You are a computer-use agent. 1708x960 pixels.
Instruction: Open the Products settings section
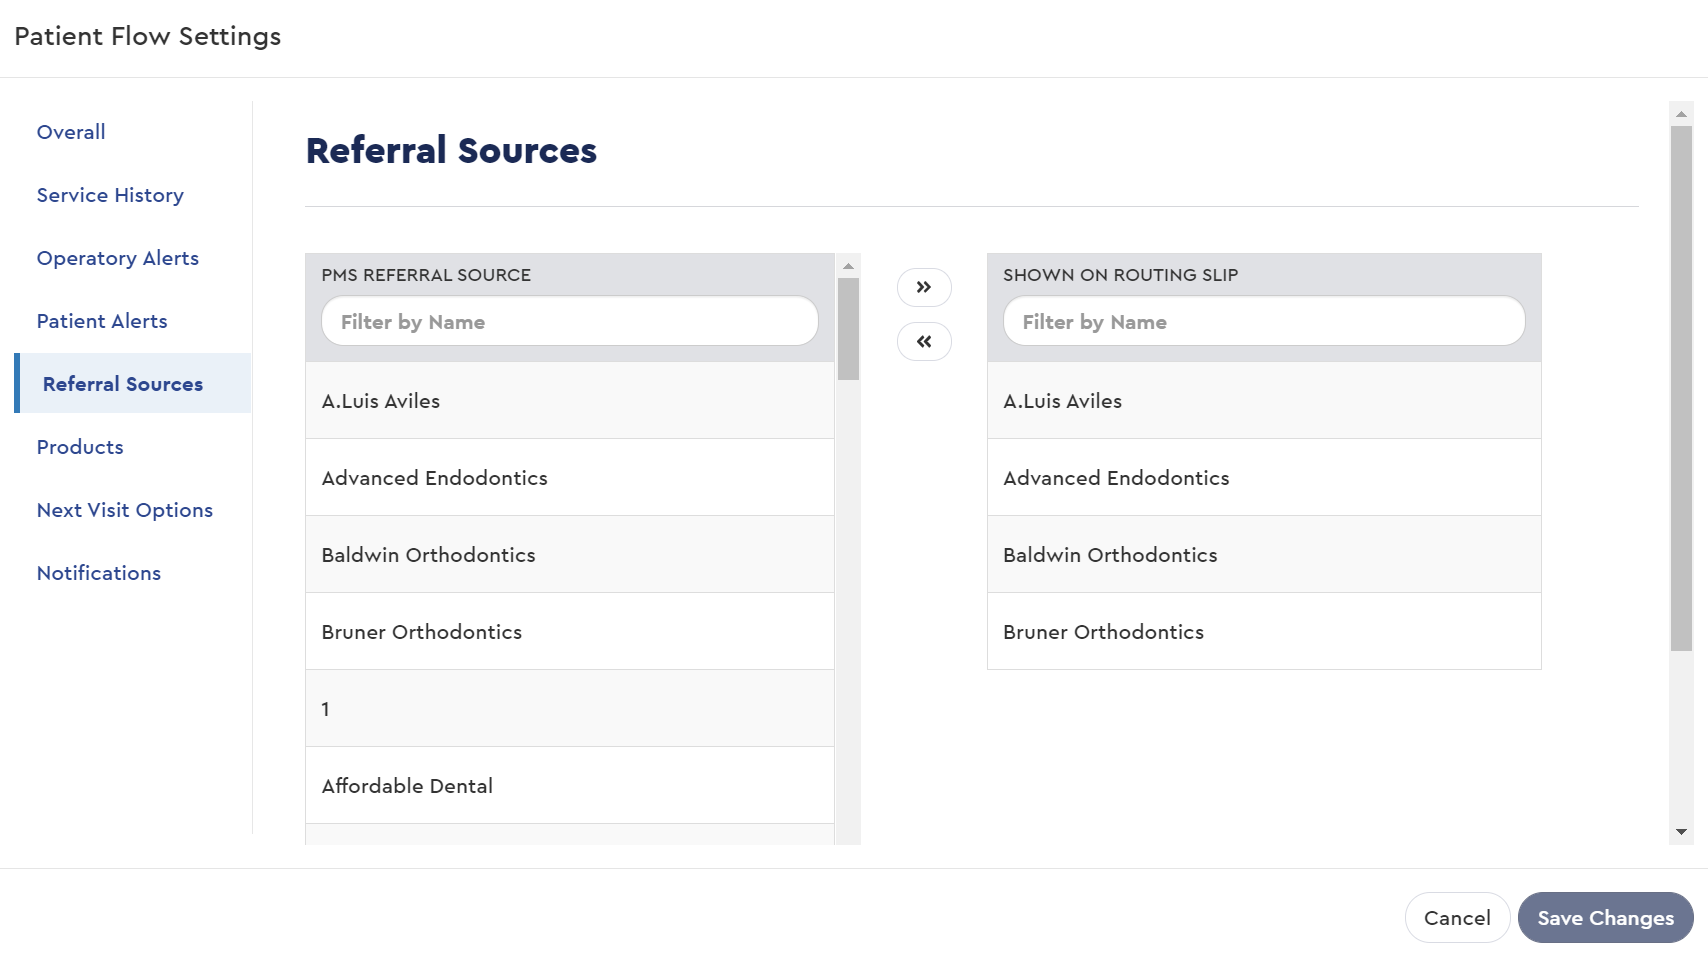coord(80,447)
